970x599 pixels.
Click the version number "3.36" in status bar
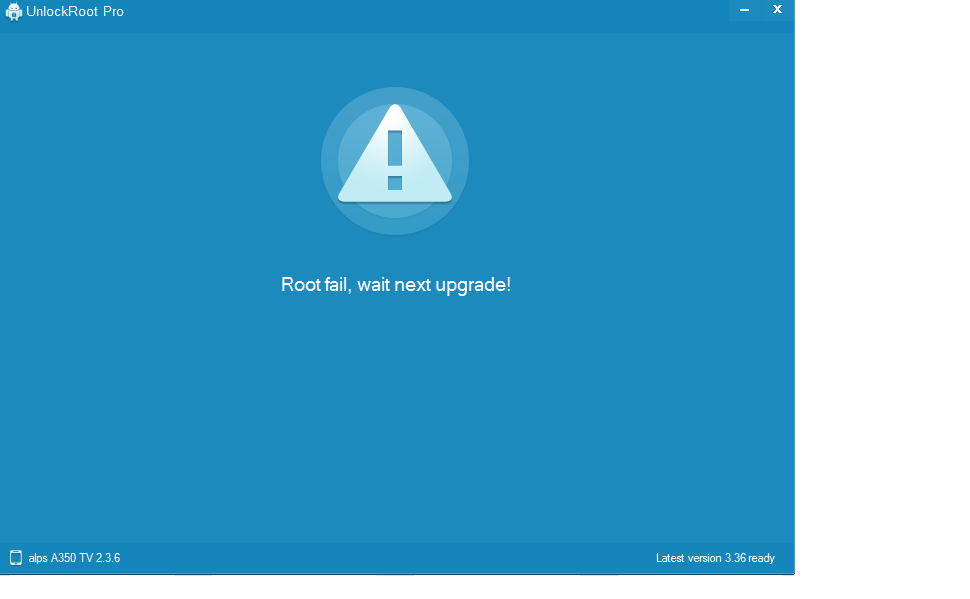tap(736, 558)
